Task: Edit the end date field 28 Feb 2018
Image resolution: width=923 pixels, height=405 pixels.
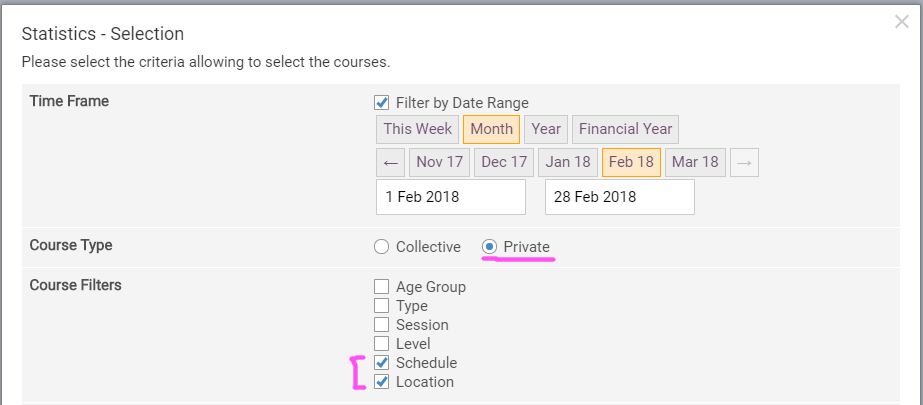Action: pyautogui.click(x=619, y=197)
